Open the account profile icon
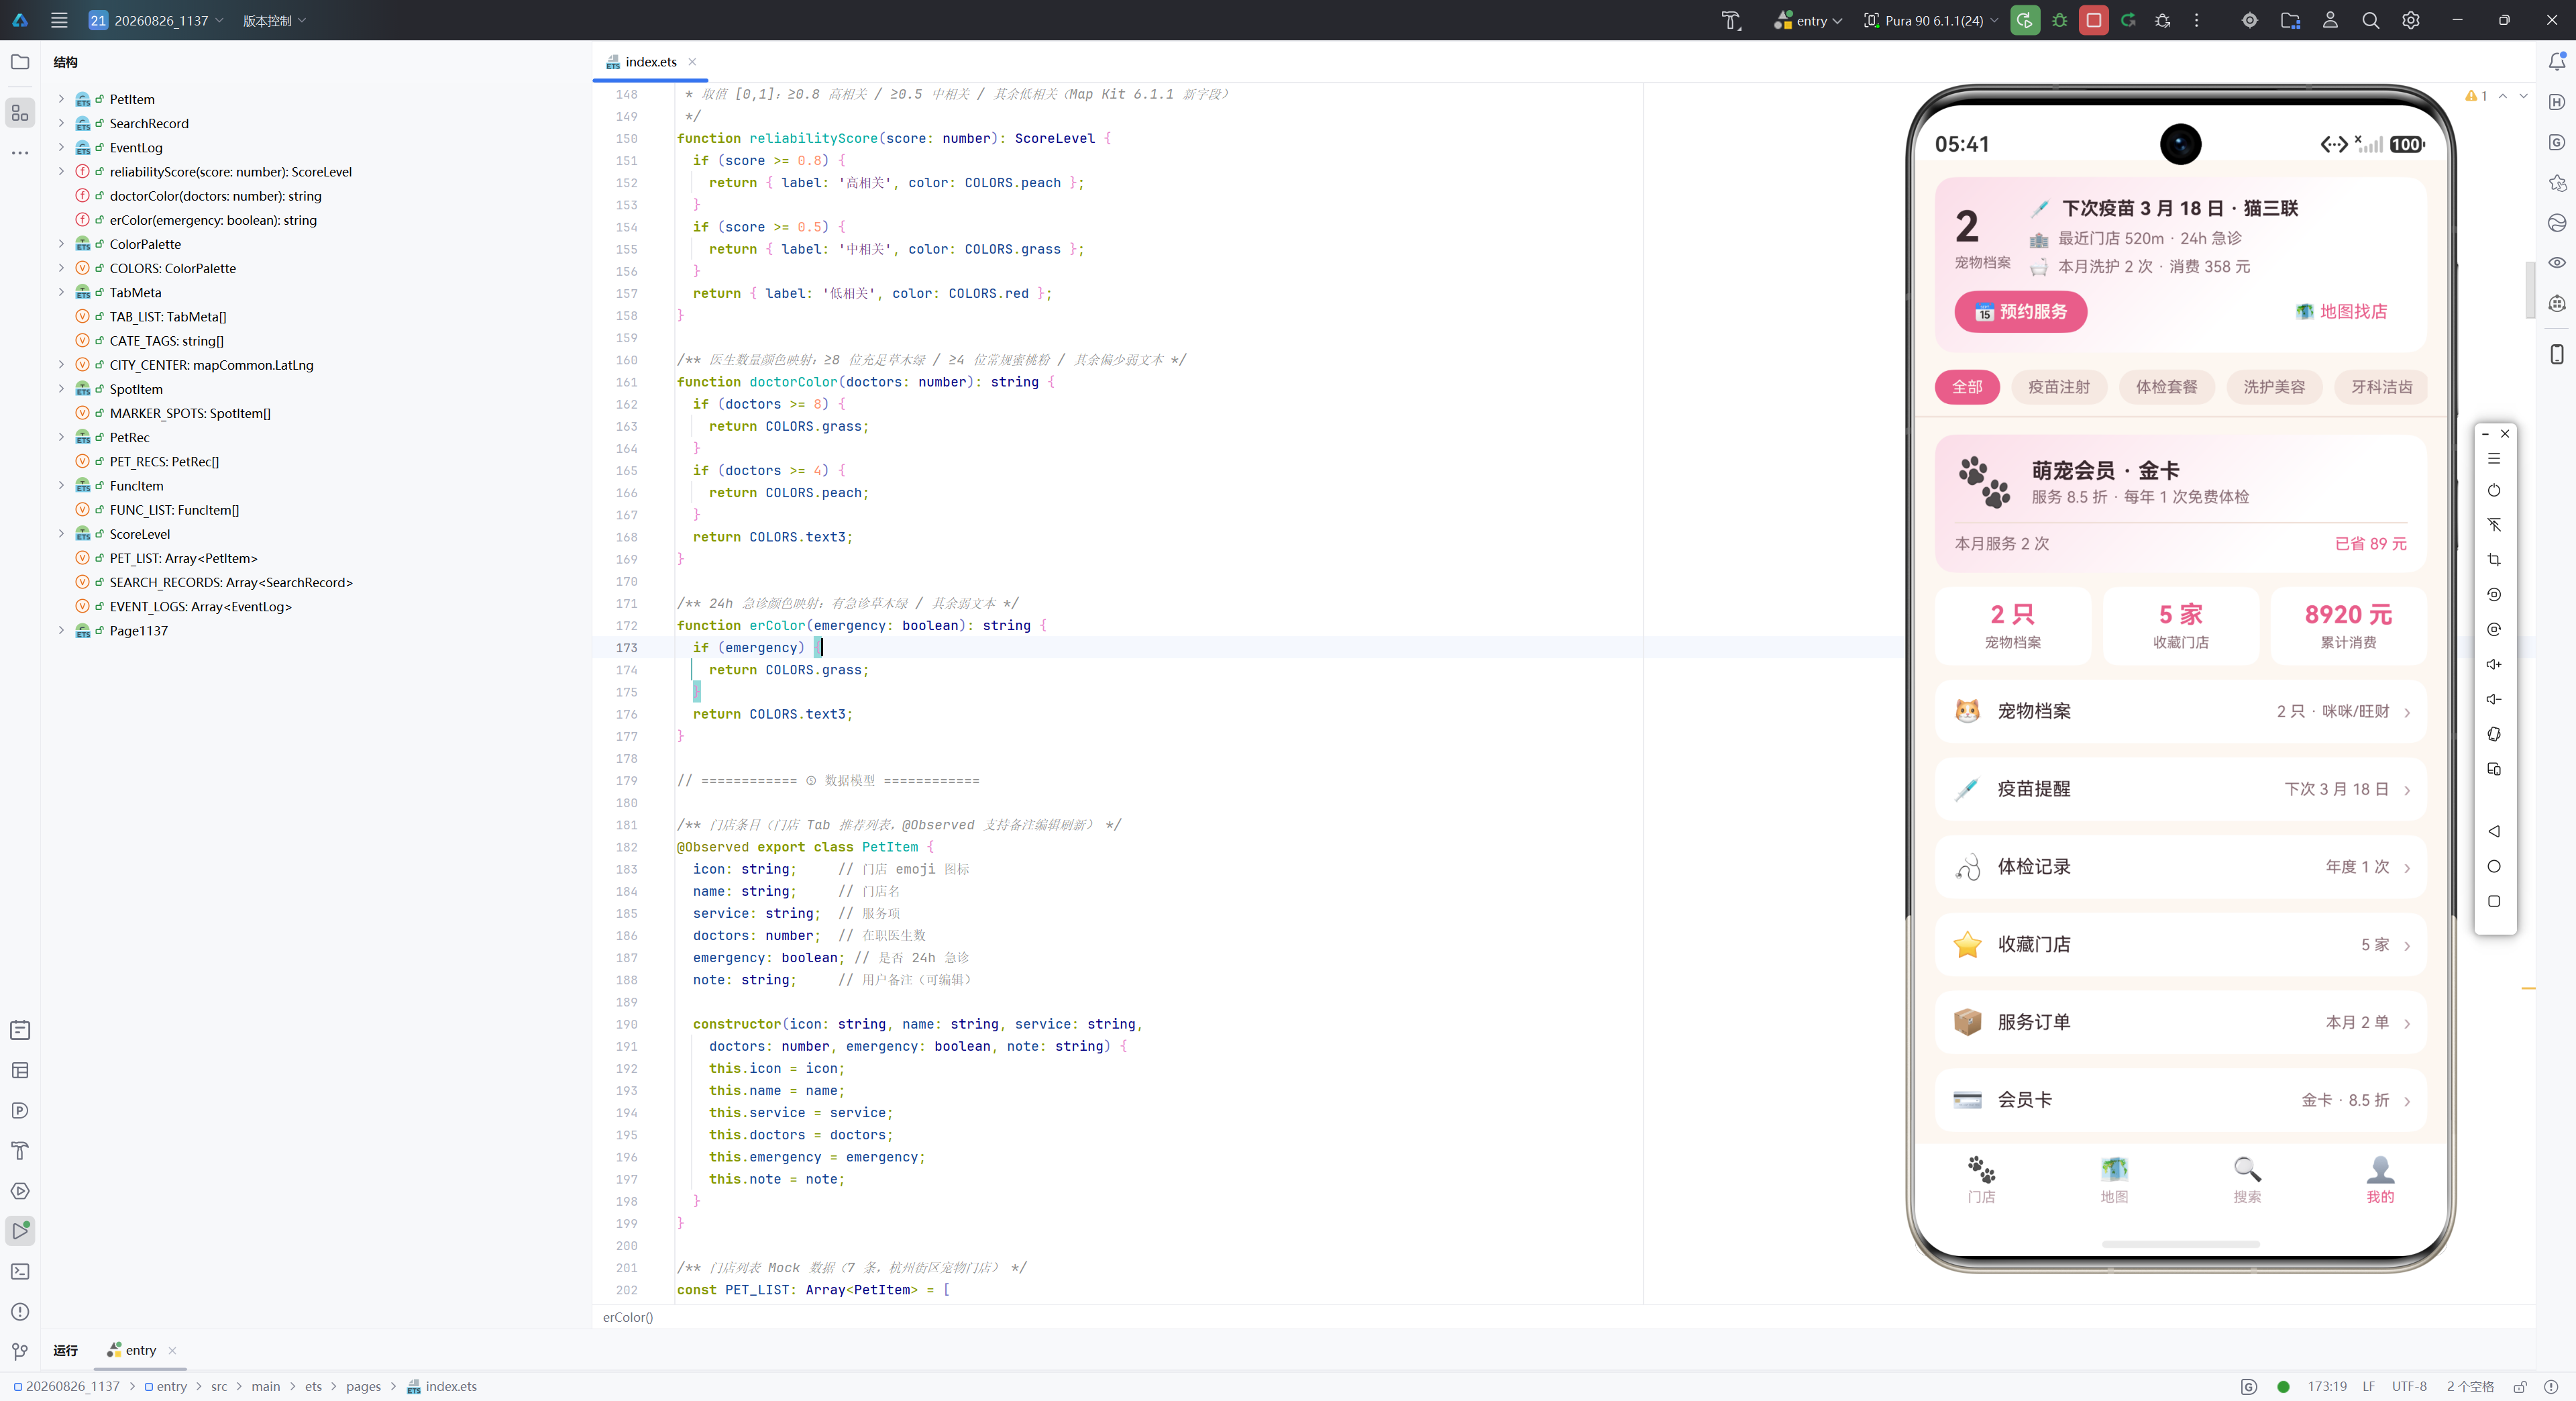The height and width of the screenshot is (1401, 2576). pyautogui.click(x=2330, y=20)
